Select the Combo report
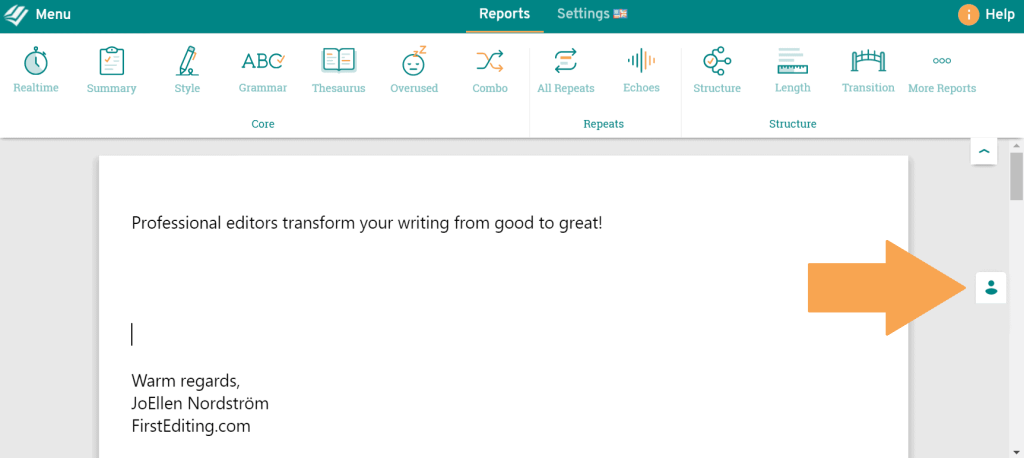Image resolution: width=1024 pixels, height=458 pixels. (x=490, y=62)
